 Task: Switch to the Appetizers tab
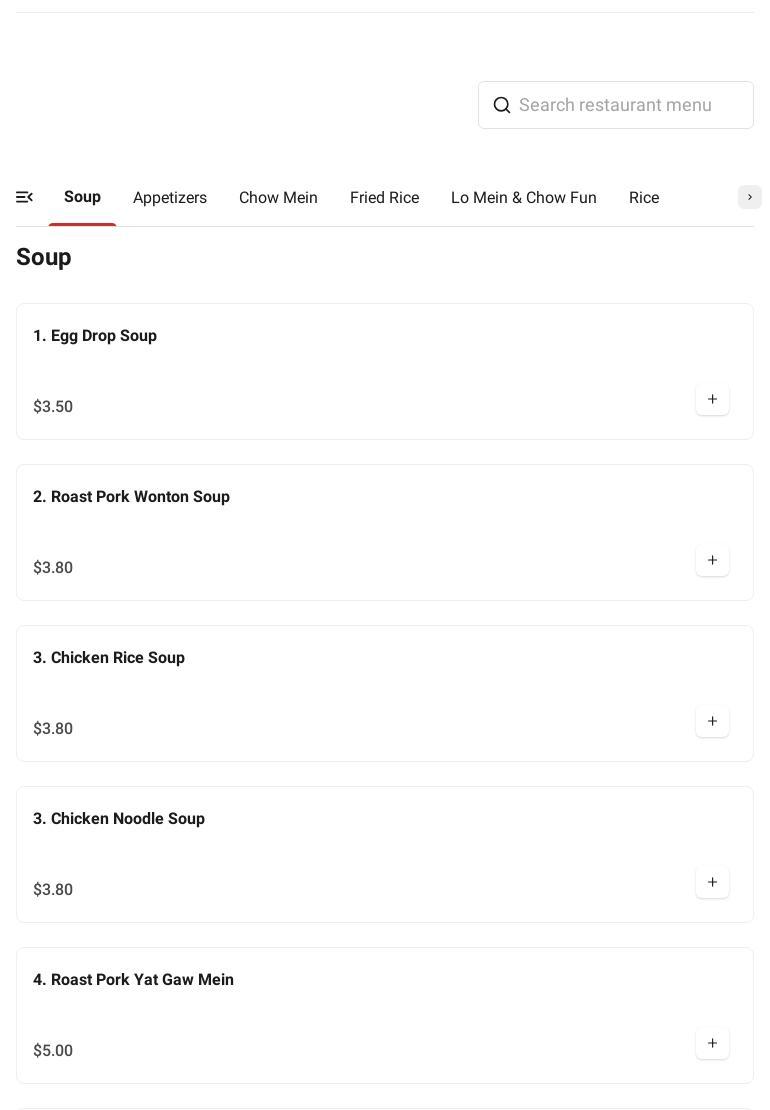170,198
